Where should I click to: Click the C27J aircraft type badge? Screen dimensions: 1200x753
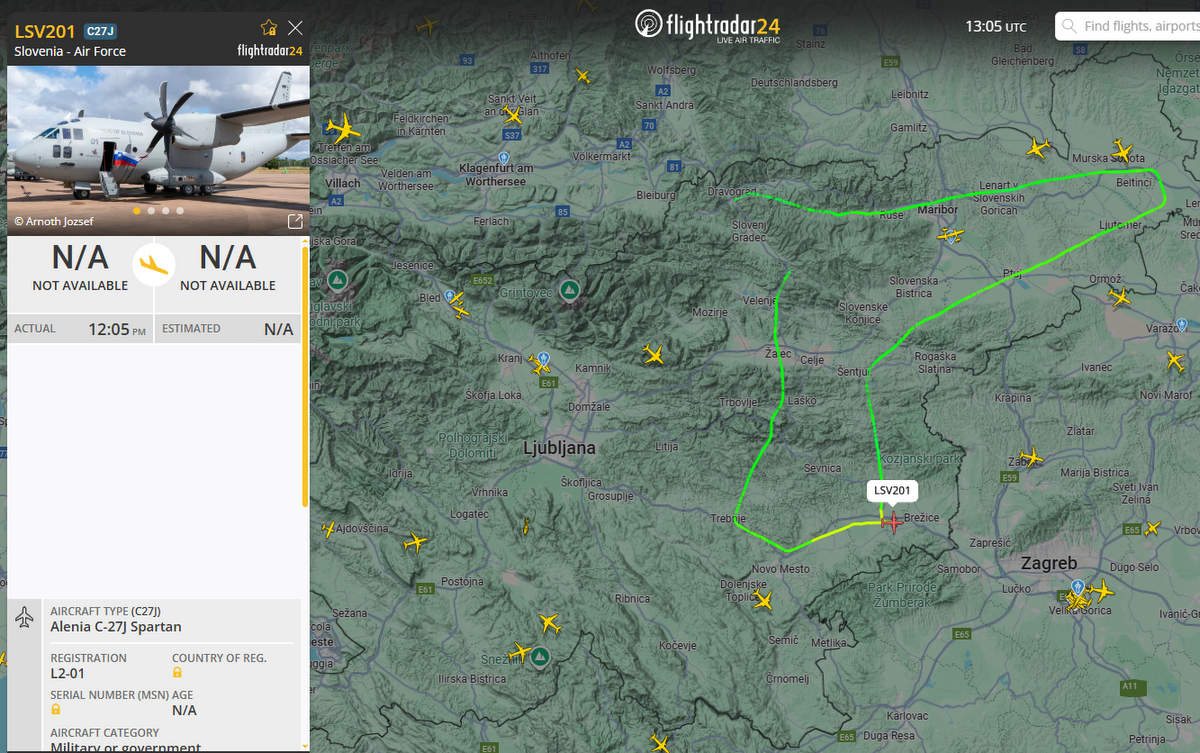[x=99, y=31]
